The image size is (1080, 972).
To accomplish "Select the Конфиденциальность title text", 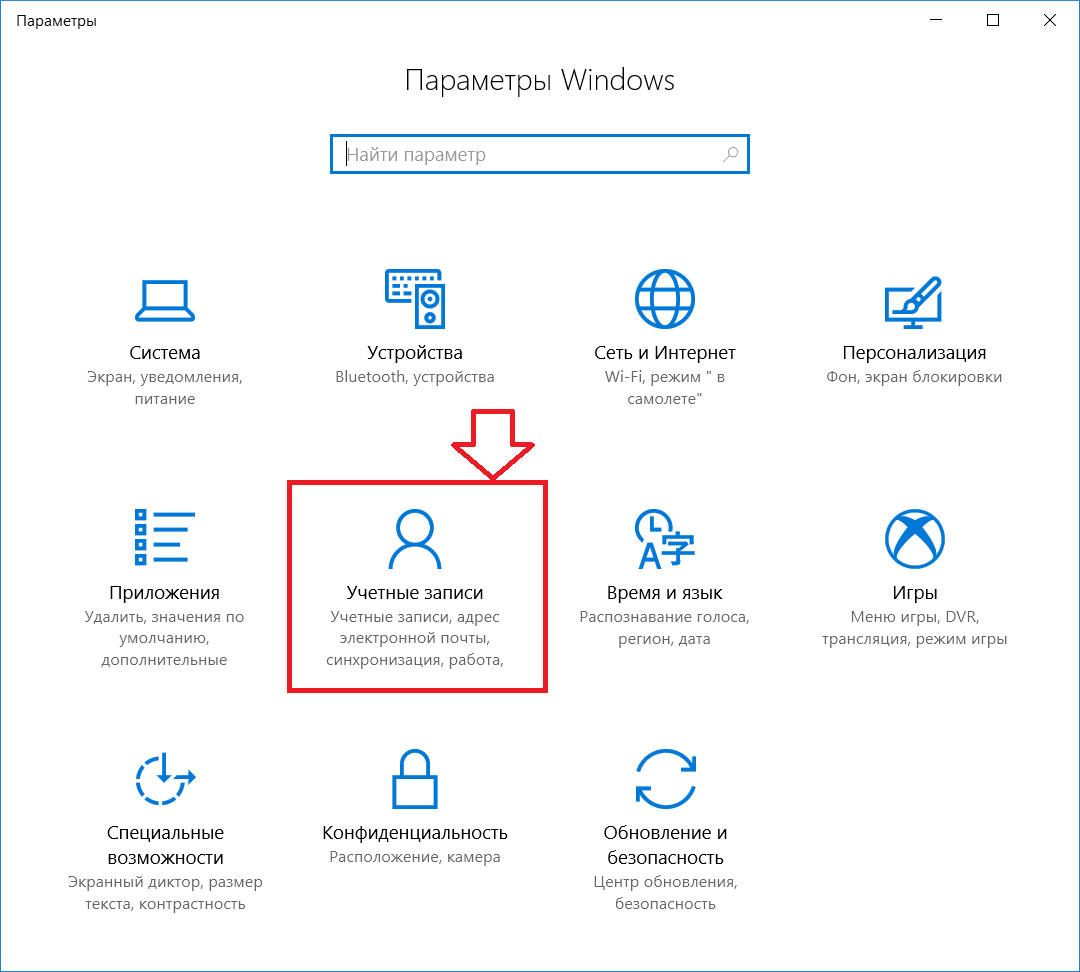I will click(415, 833).
